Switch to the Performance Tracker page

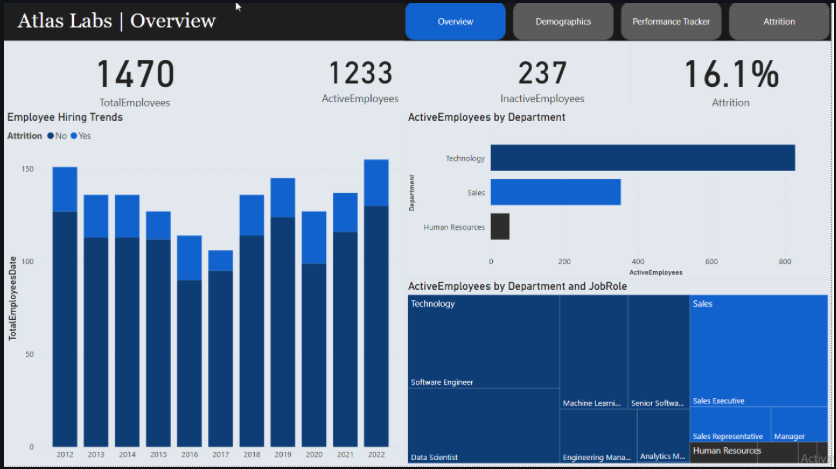tap(670, 21)
